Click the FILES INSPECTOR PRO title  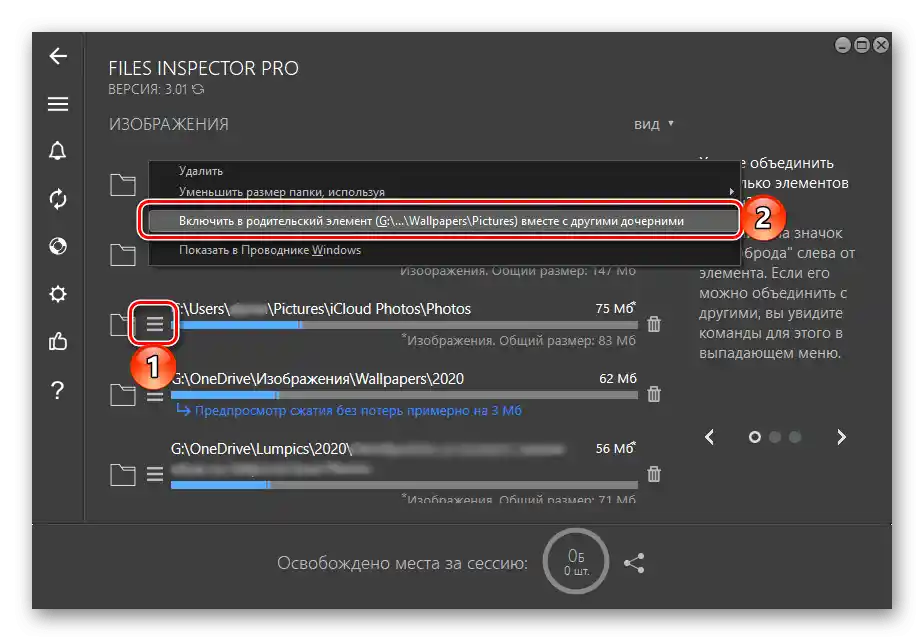[x=203, y=68]
